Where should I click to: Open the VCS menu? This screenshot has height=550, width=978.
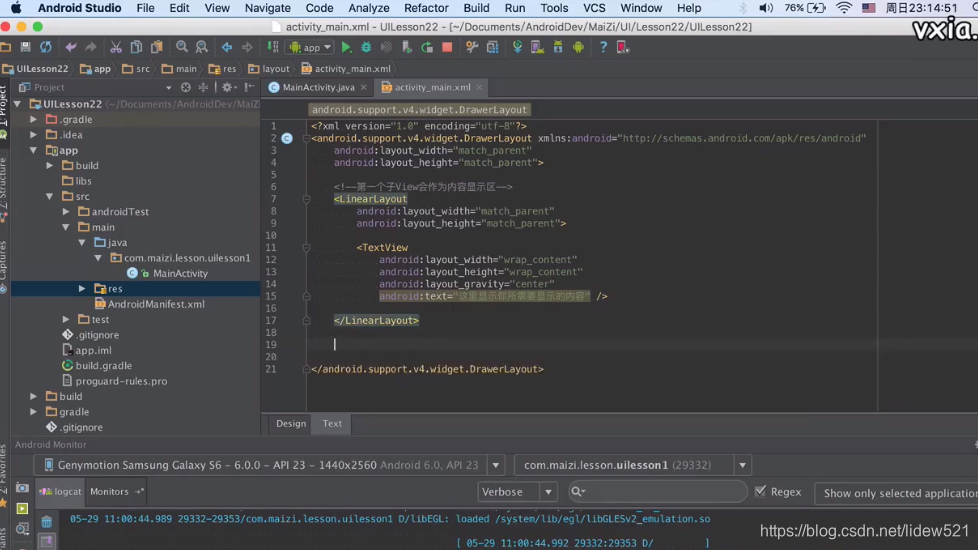point(594,8)
